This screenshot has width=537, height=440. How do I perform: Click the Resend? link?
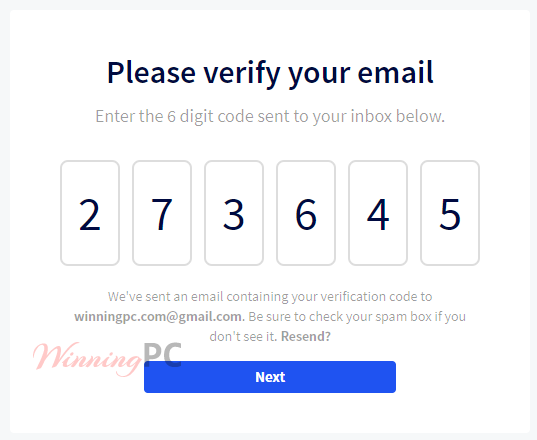(x=306, y=337)
